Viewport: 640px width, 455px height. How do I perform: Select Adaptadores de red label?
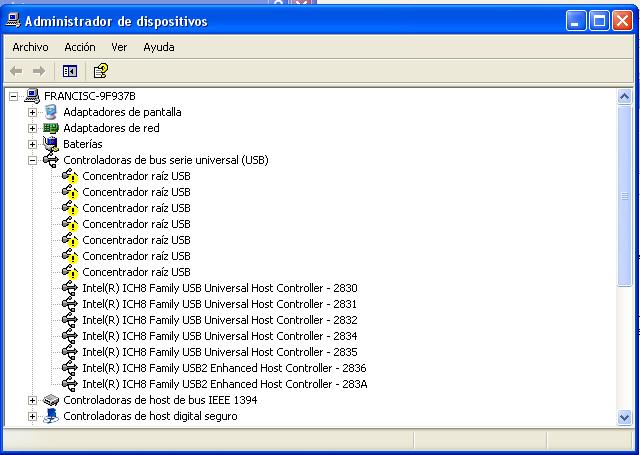pos(111,128)
